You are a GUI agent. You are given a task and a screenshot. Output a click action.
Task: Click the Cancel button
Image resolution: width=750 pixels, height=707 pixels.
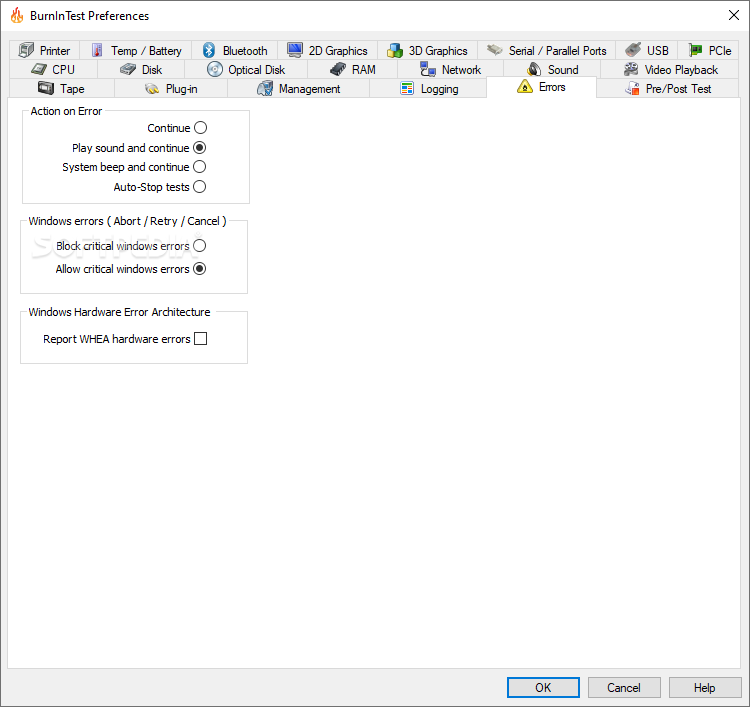pyautogui.click(x=624, y=687)
